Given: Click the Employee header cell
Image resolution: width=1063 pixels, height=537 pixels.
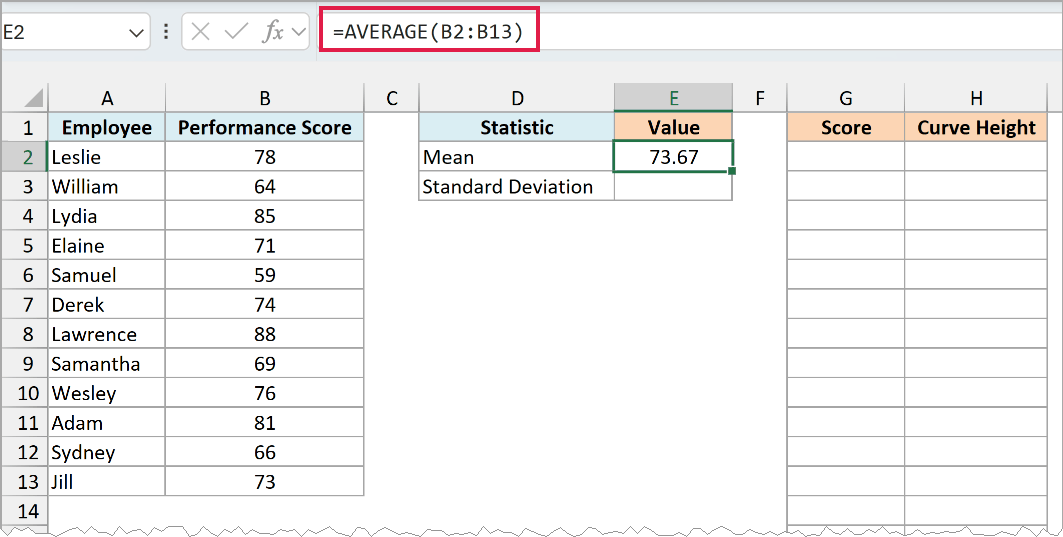Looking at the screenshot, I should (106, 127).
